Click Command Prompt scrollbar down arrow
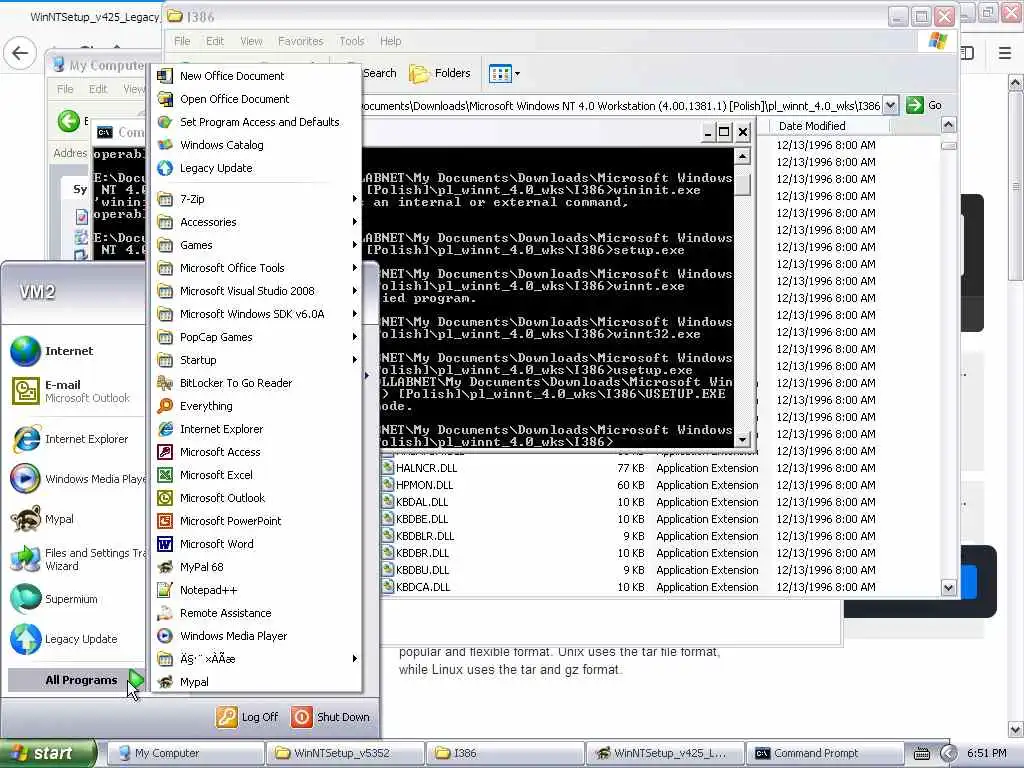The height and width of the screenshot is (768, 1024). point(743,440)
